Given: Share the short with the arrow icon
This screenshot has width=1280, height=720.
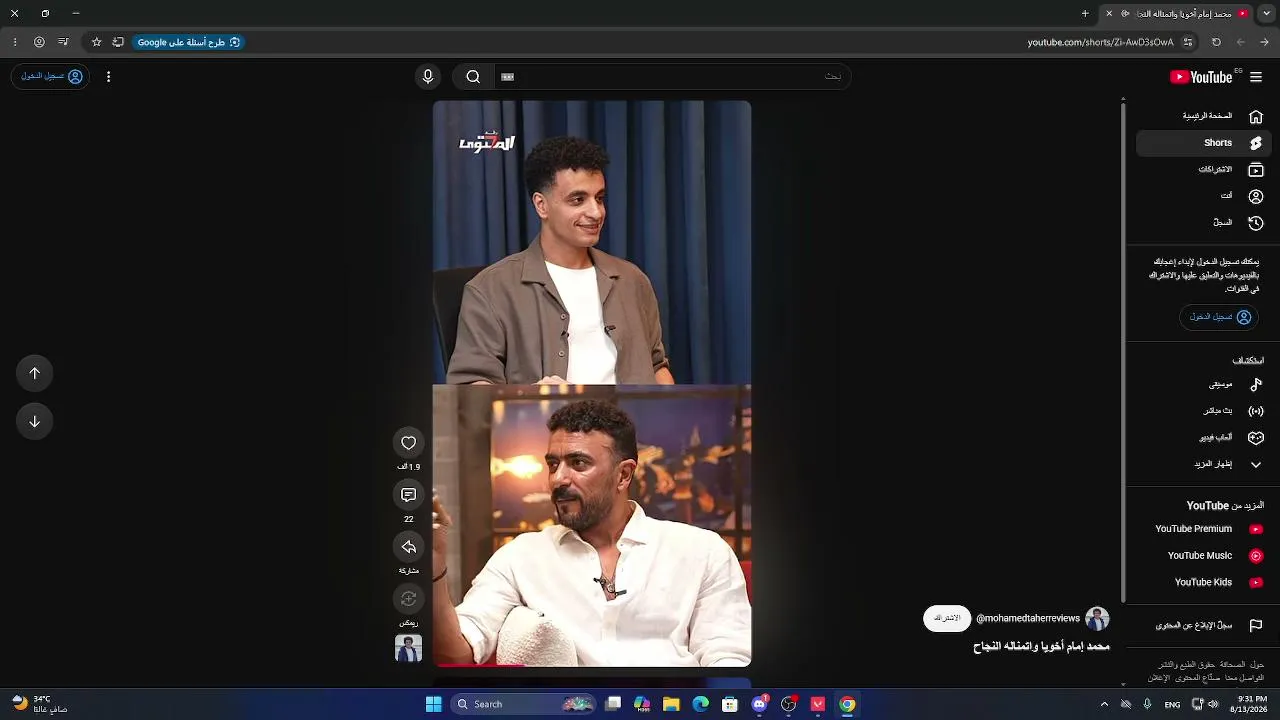Looking at the screenshot, I should [x=408, y=547].
